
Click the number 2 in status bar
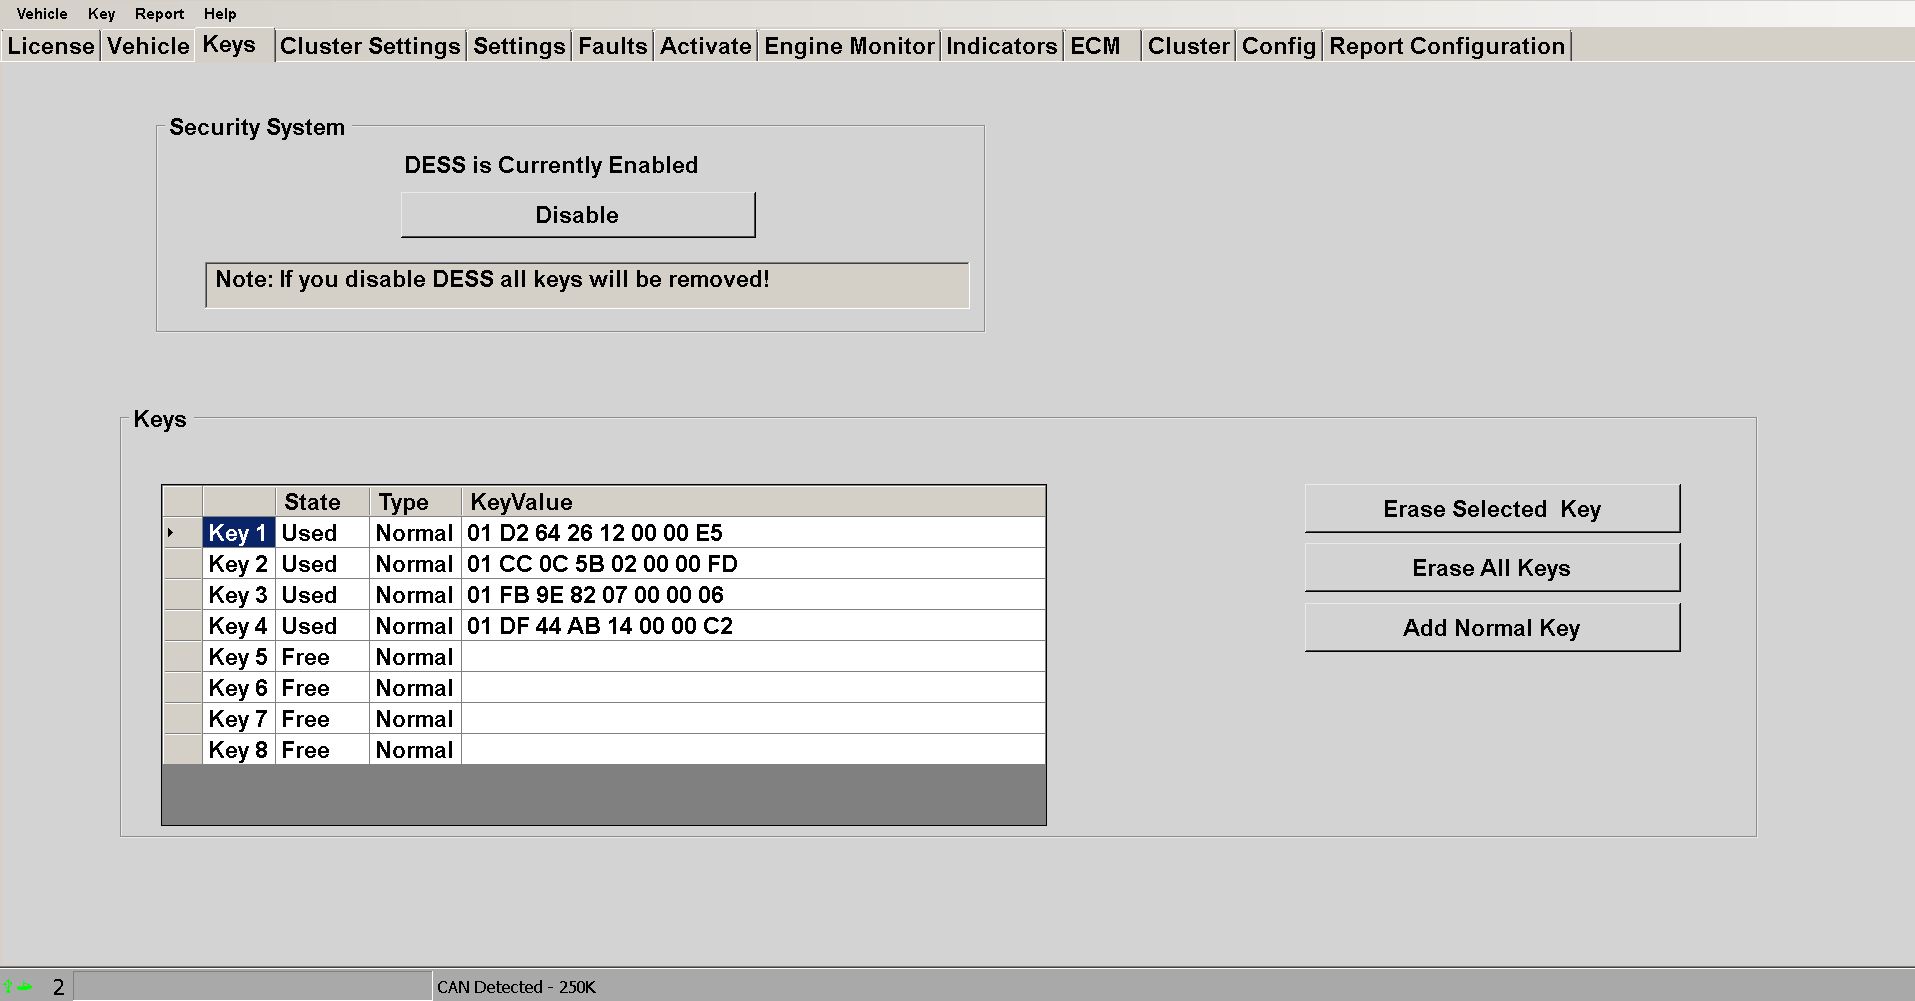coord(58,987)
